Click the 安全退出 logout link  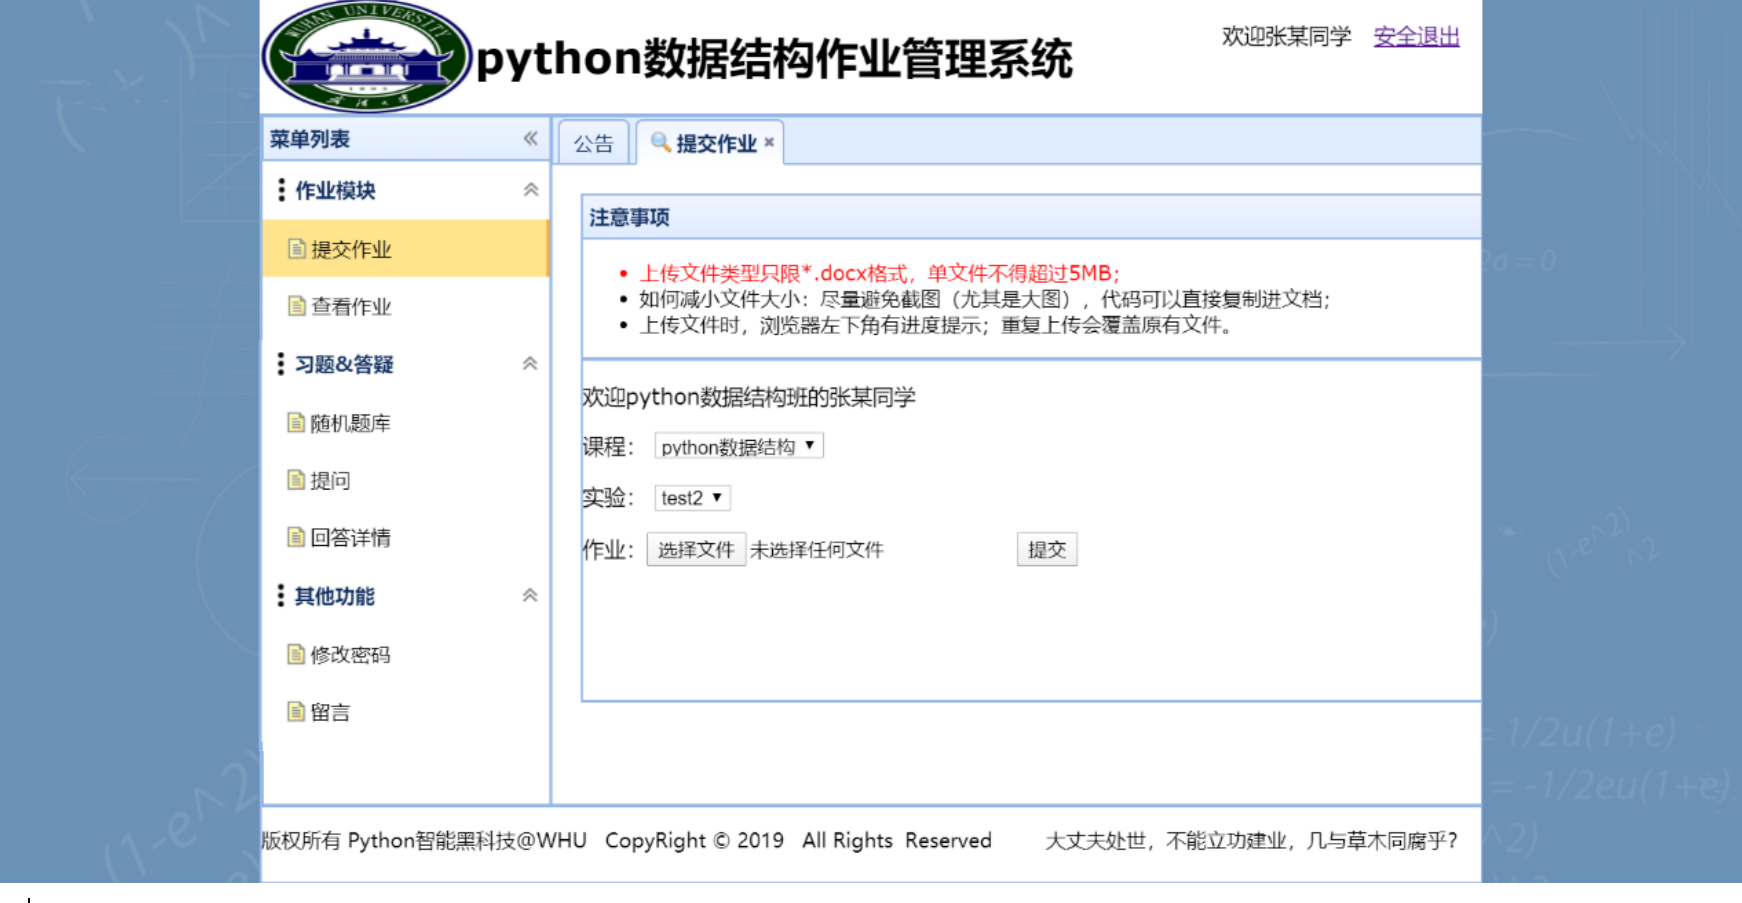1416,37
